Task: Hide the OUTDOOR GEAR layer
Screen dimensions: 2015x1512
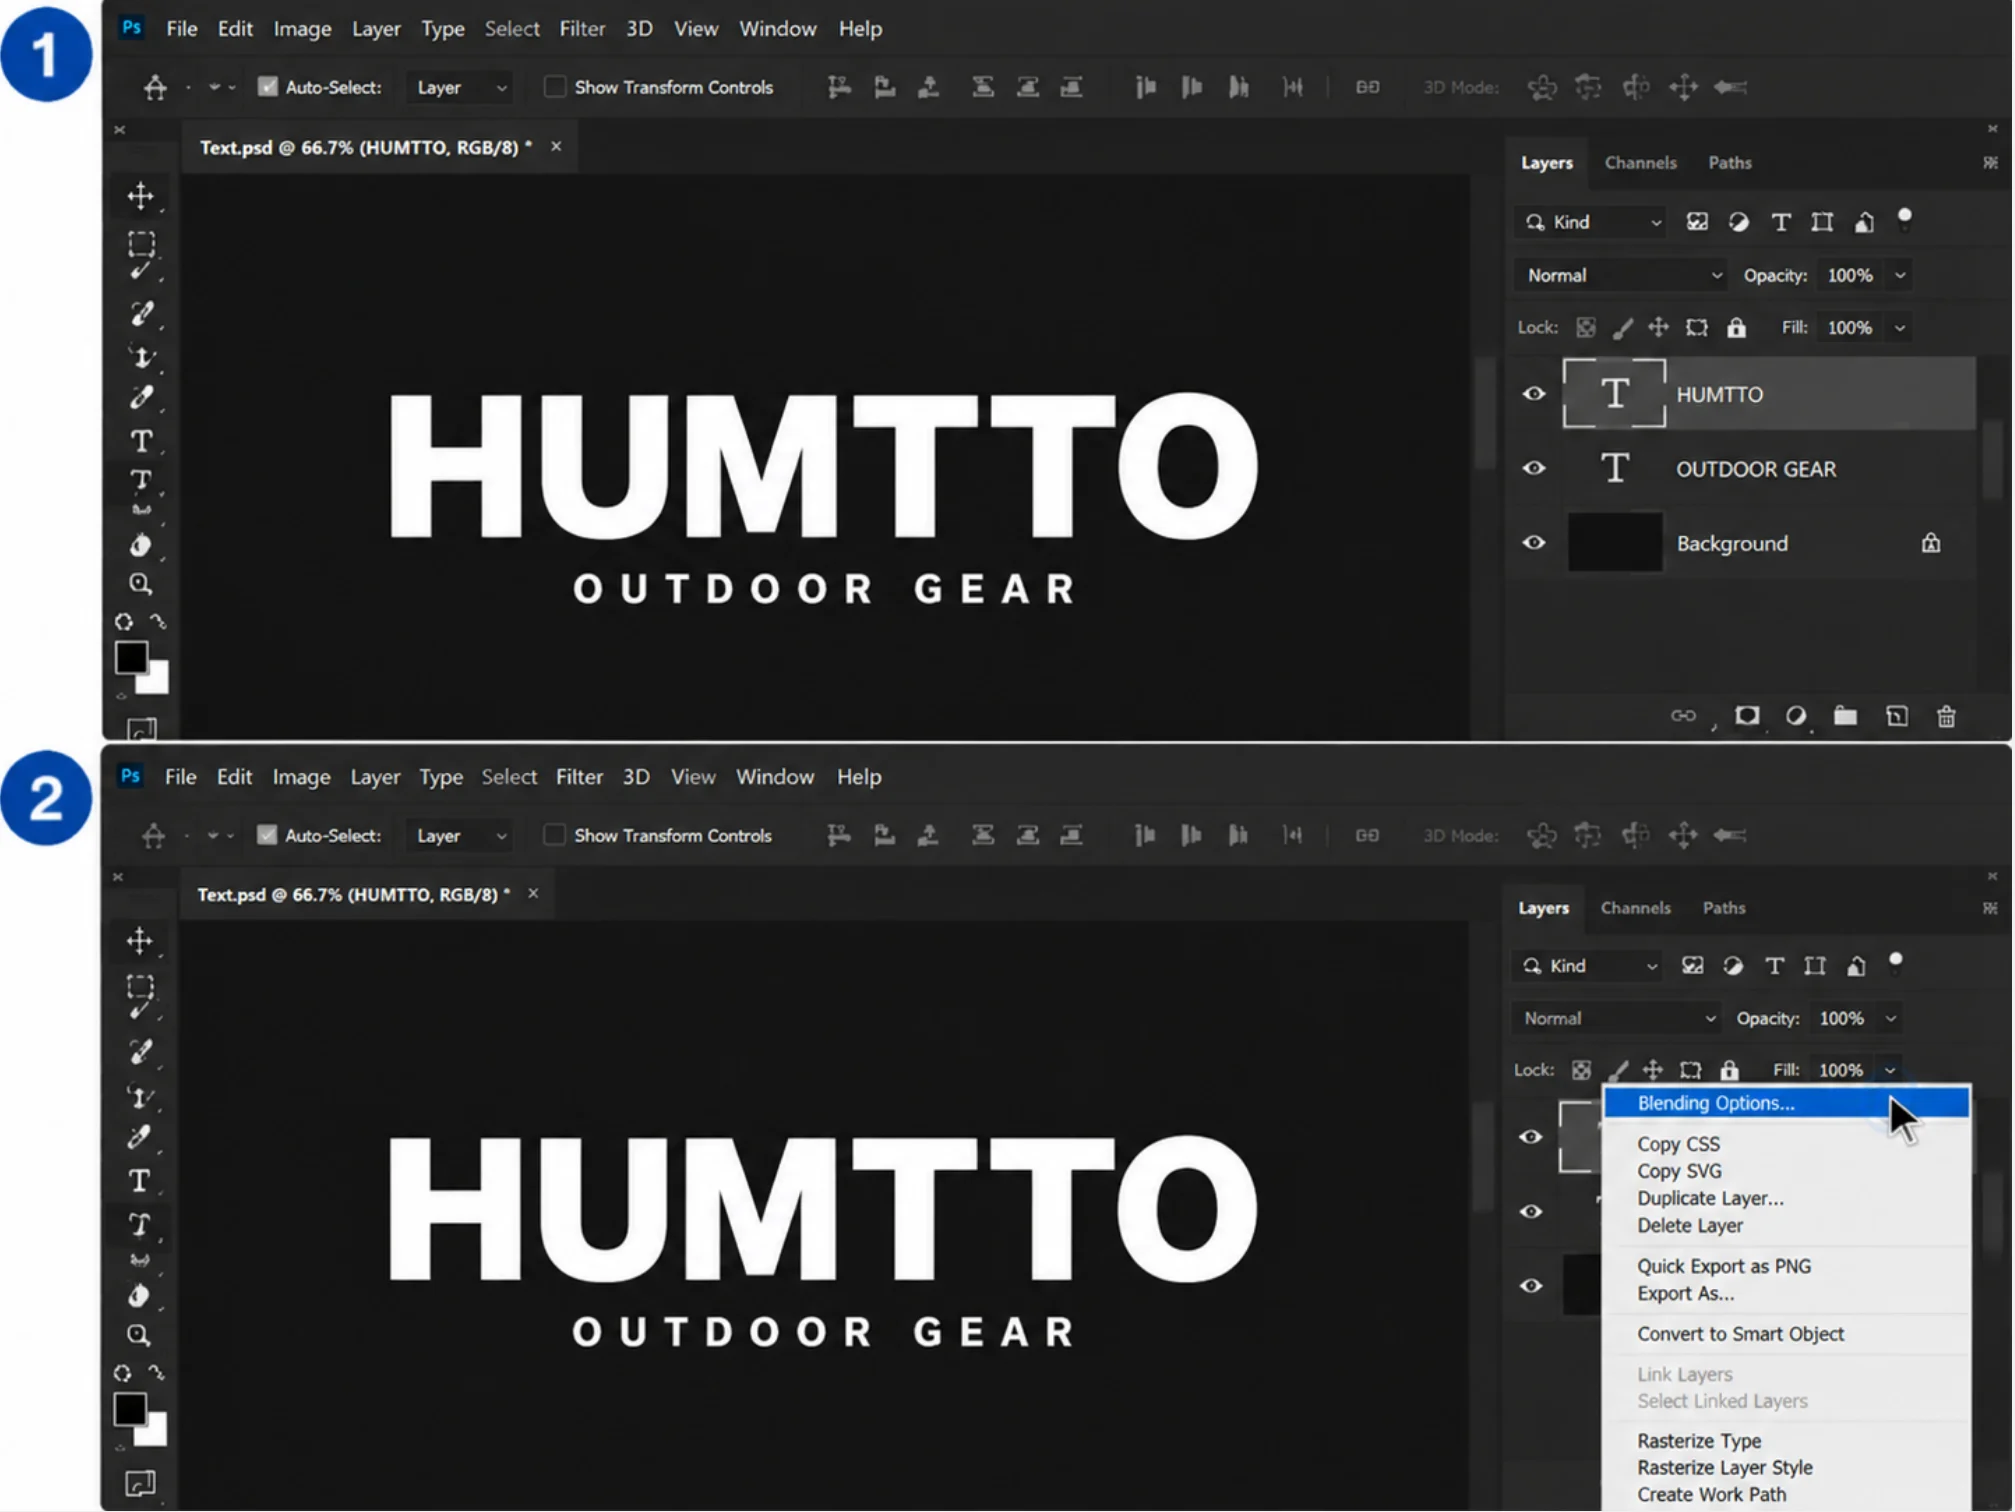Action: (1533, 468)
